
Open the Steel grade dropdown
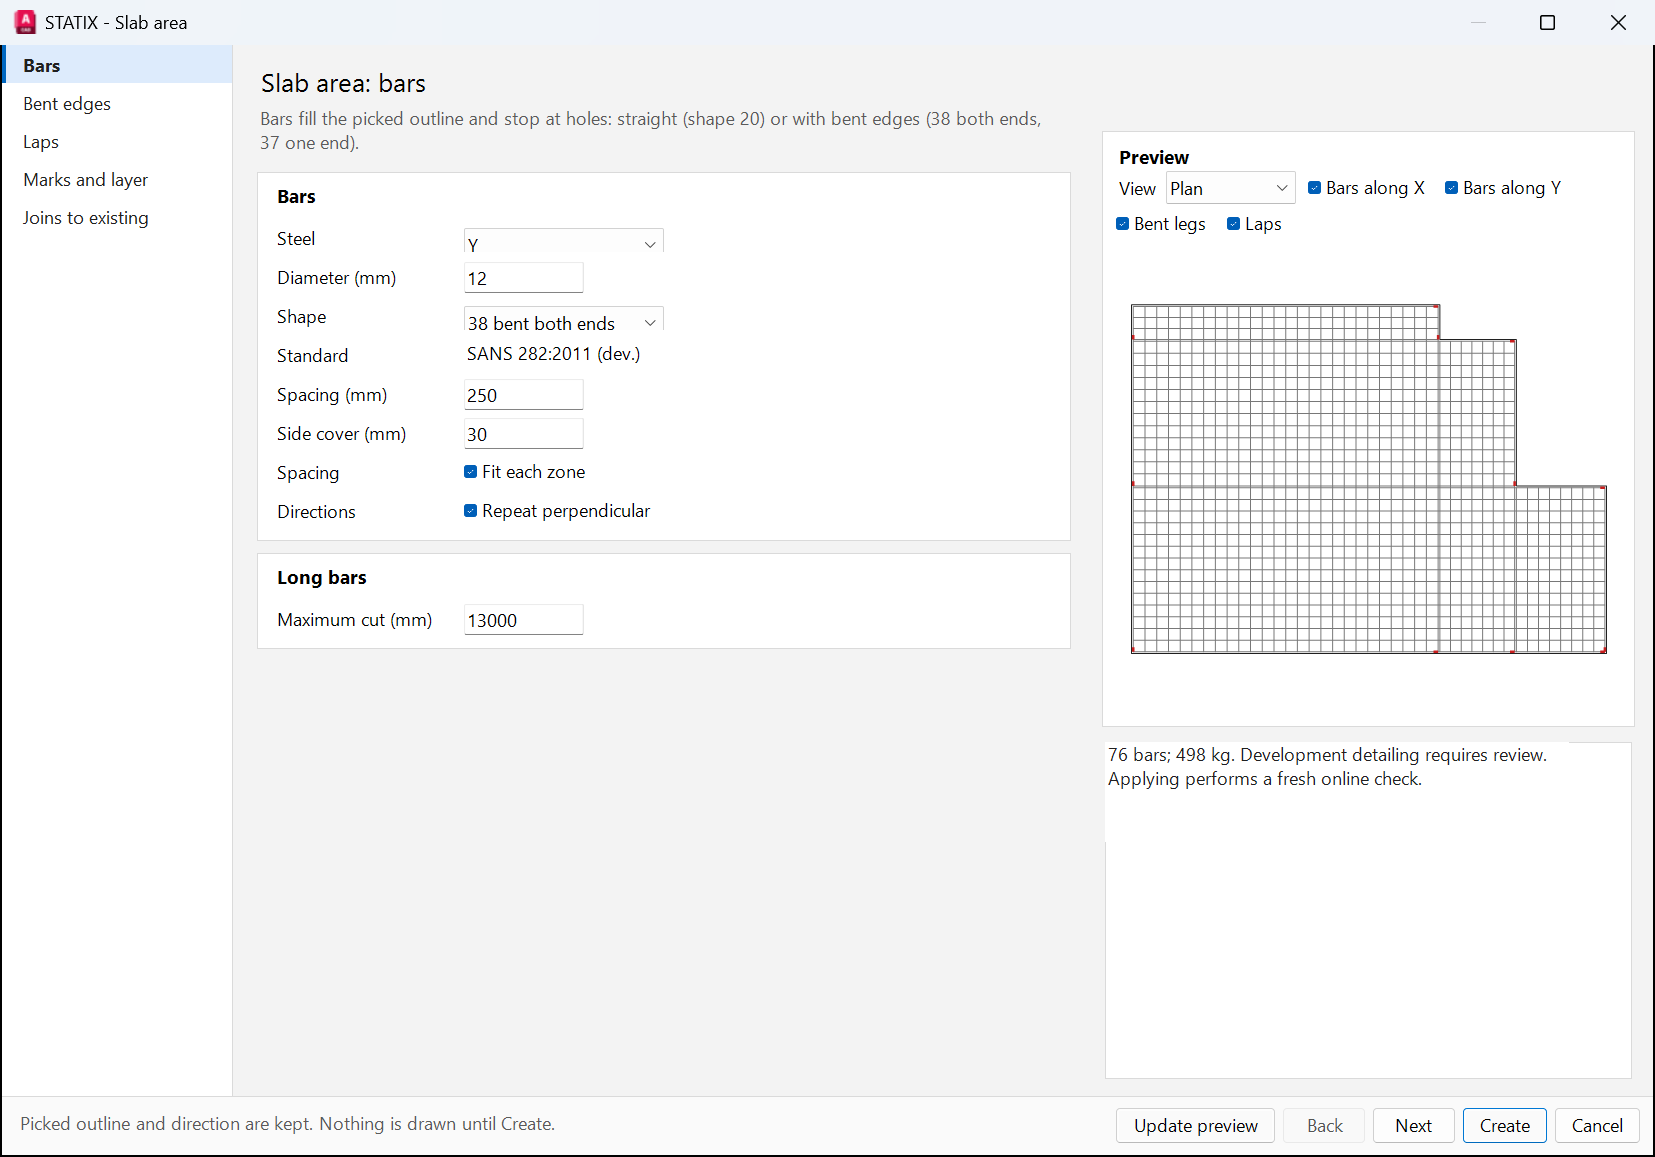coord(563,243)
